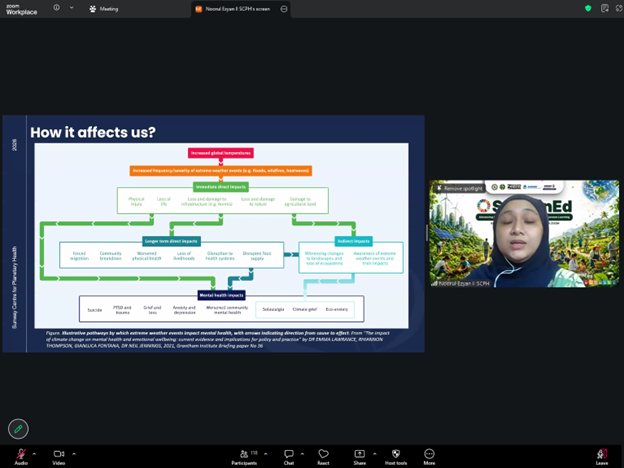Click the green annotate pencil icon
This screenshot has height=468, width=624.
click(x=18, y=429)
